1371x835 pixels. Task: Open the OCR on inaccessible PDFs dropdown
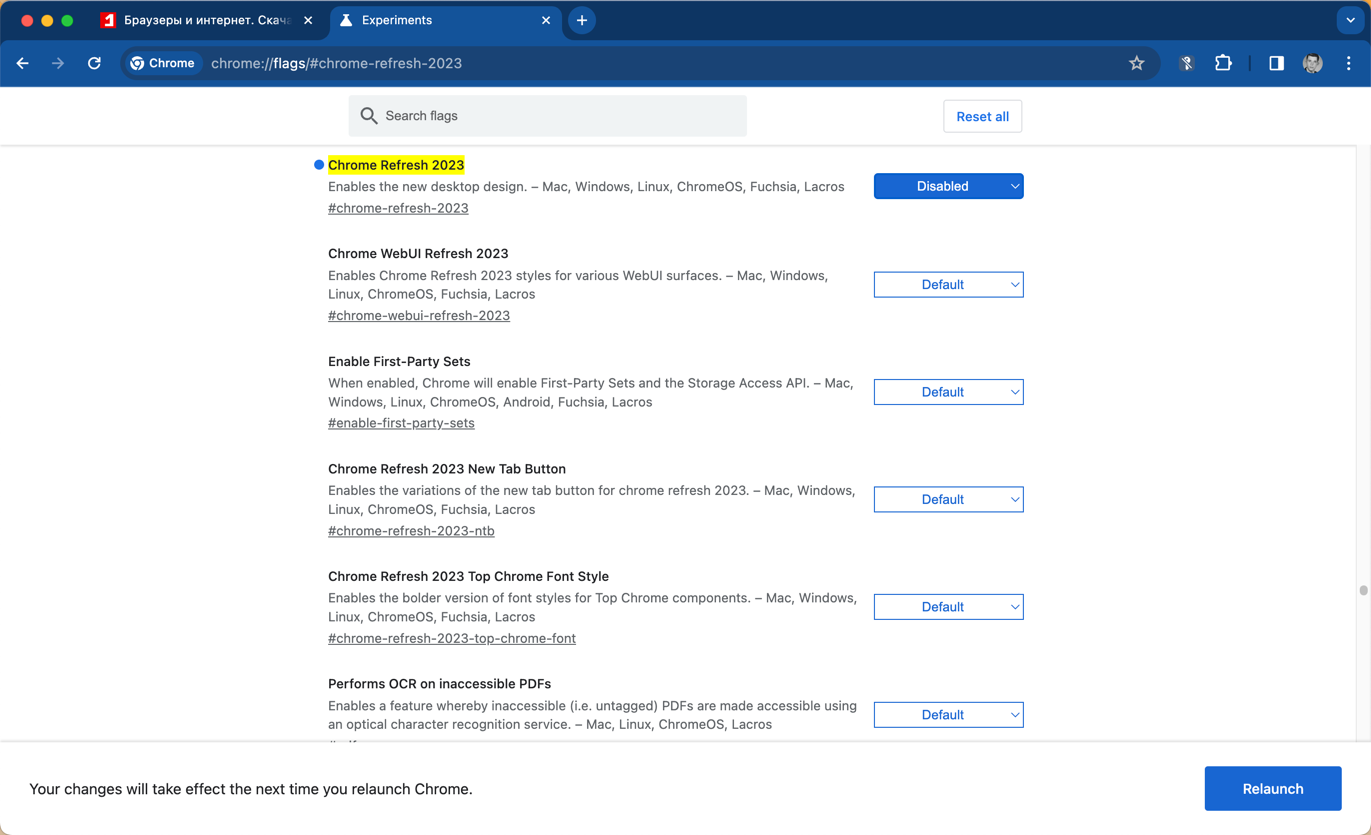tap(948, 715)
